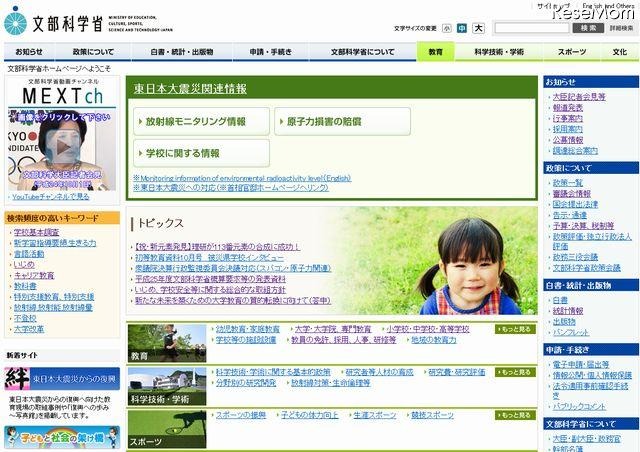Click the site search input field
This screenshot has width=640, height=452.
click(532, 28)
